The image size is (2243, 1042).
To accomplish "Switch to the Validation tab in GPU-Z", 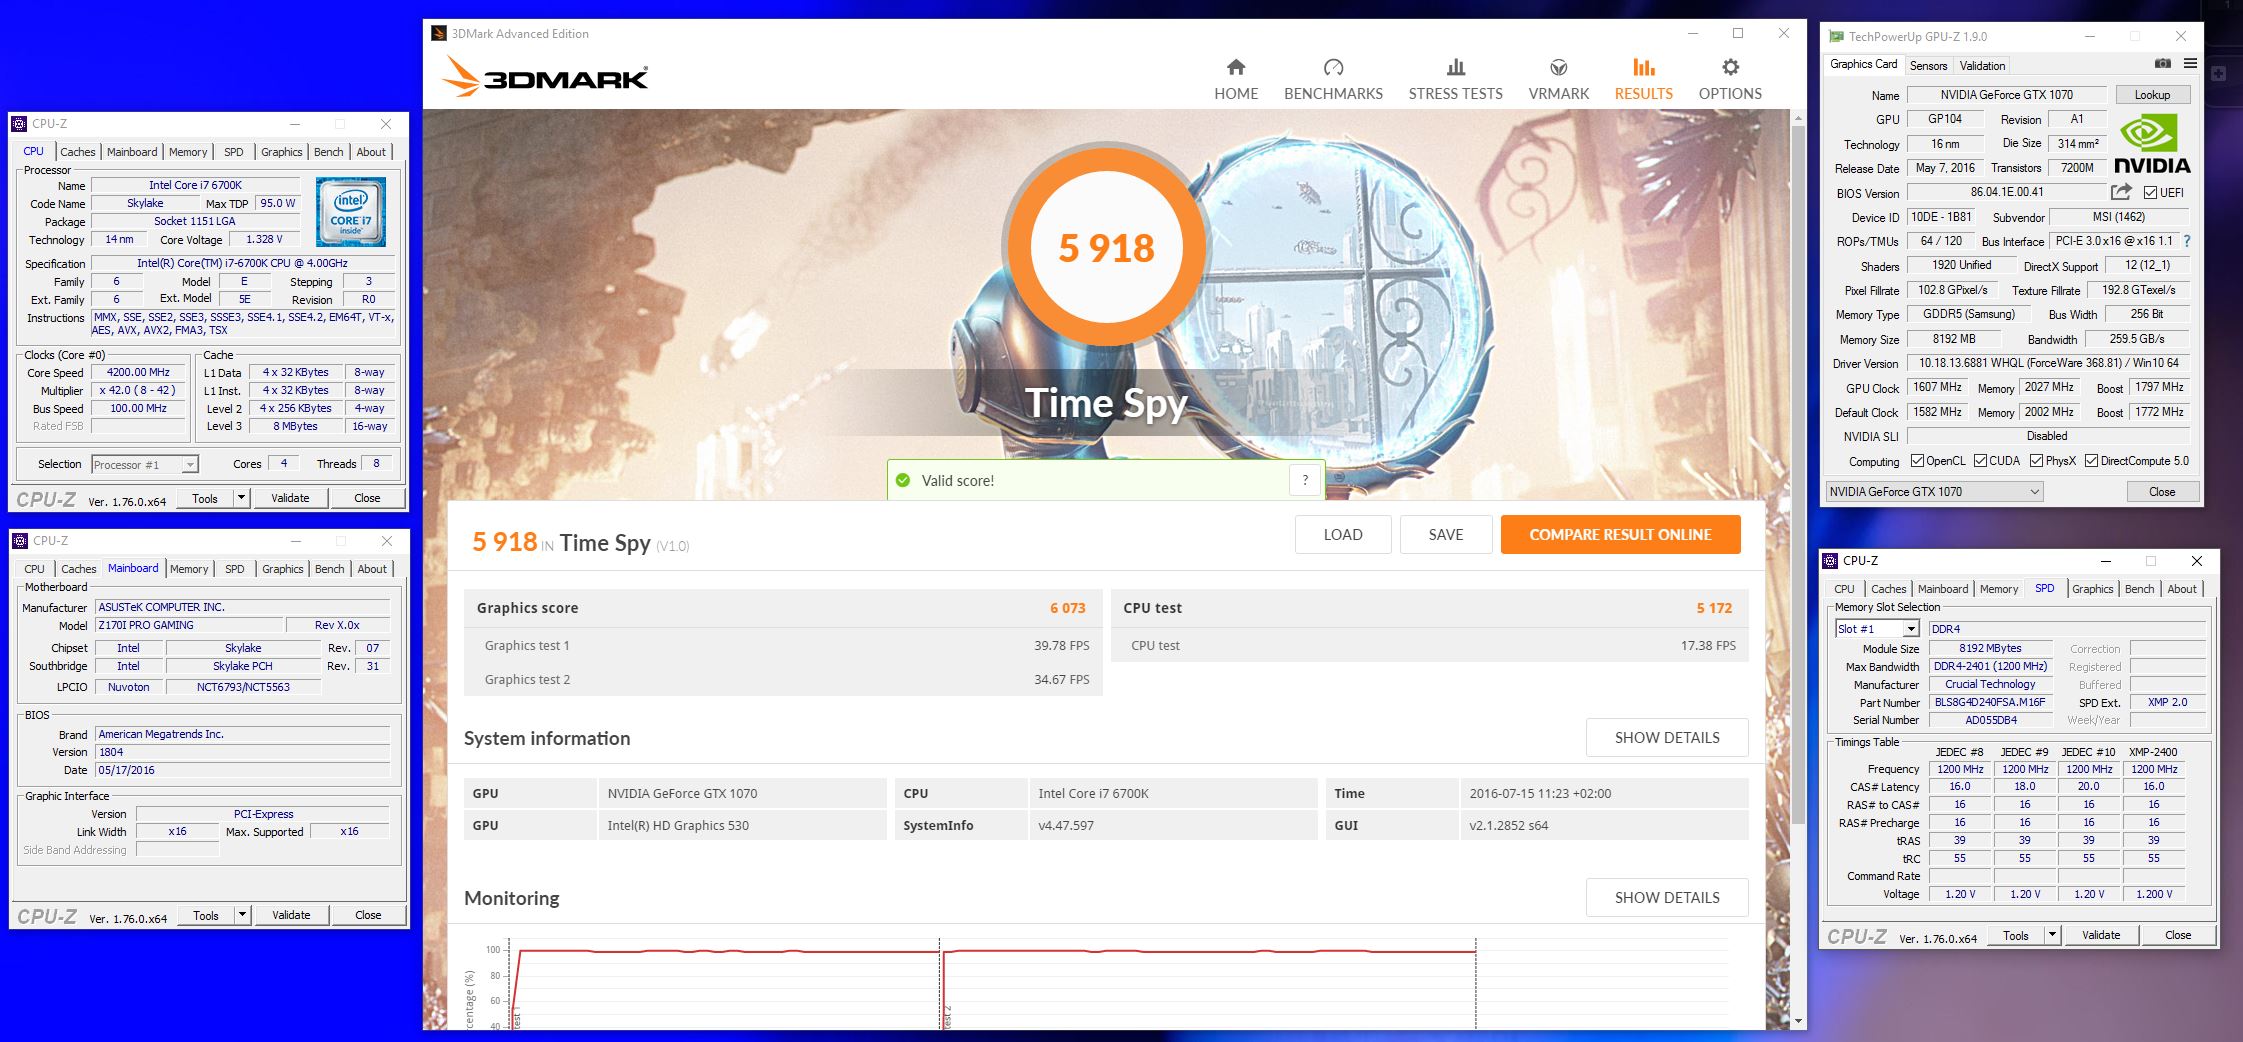I will point(1982,65).
